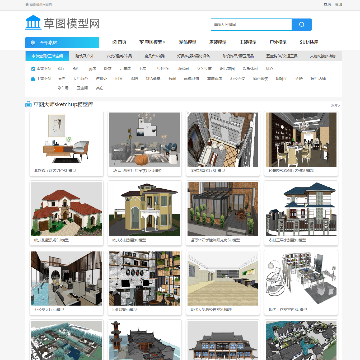Viewport: 360px width, 360px height.
Task: Click the 草图模型网 site title text
Action: click(x=71, y=23)
